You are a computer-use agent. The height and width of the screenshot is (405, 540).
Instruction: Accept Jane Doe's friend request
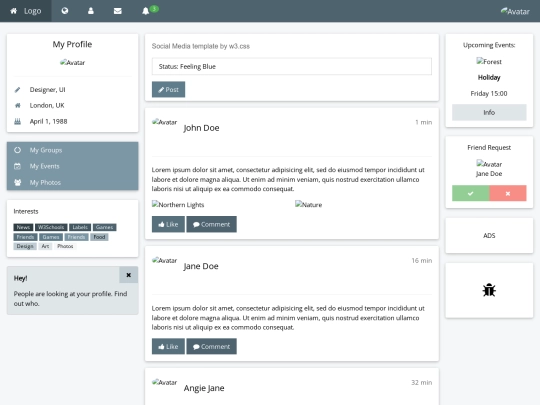click(x=470, y=193)
